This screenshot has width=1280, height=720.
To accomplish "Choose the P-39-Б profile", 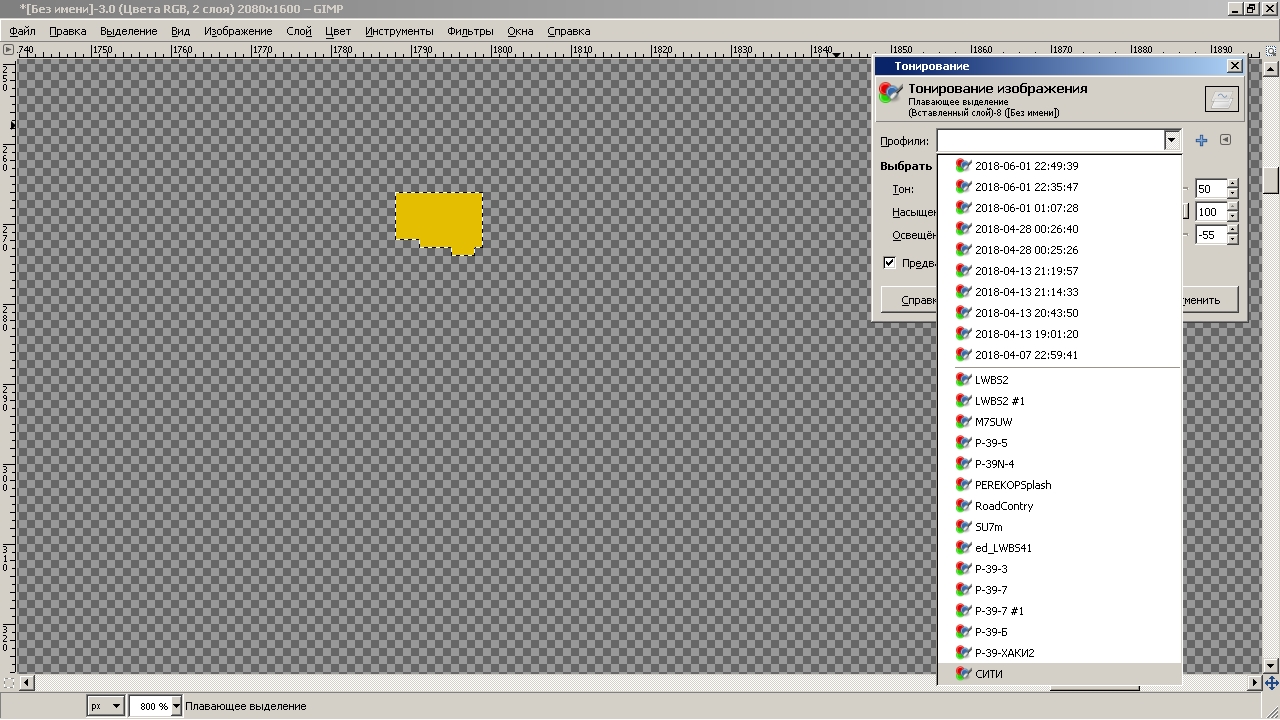I will 1060,632.
